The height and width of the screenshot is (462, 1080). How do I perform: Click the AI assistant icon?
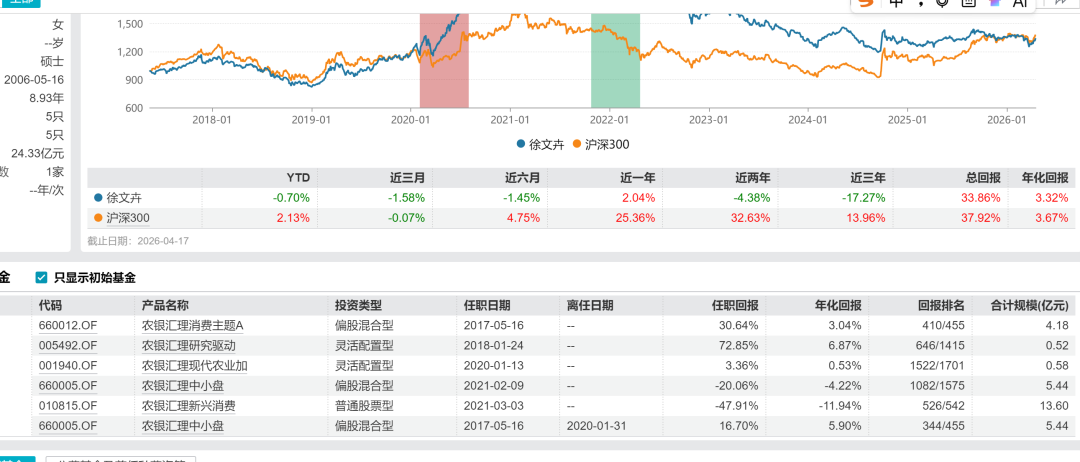[x=1020, y=3]
